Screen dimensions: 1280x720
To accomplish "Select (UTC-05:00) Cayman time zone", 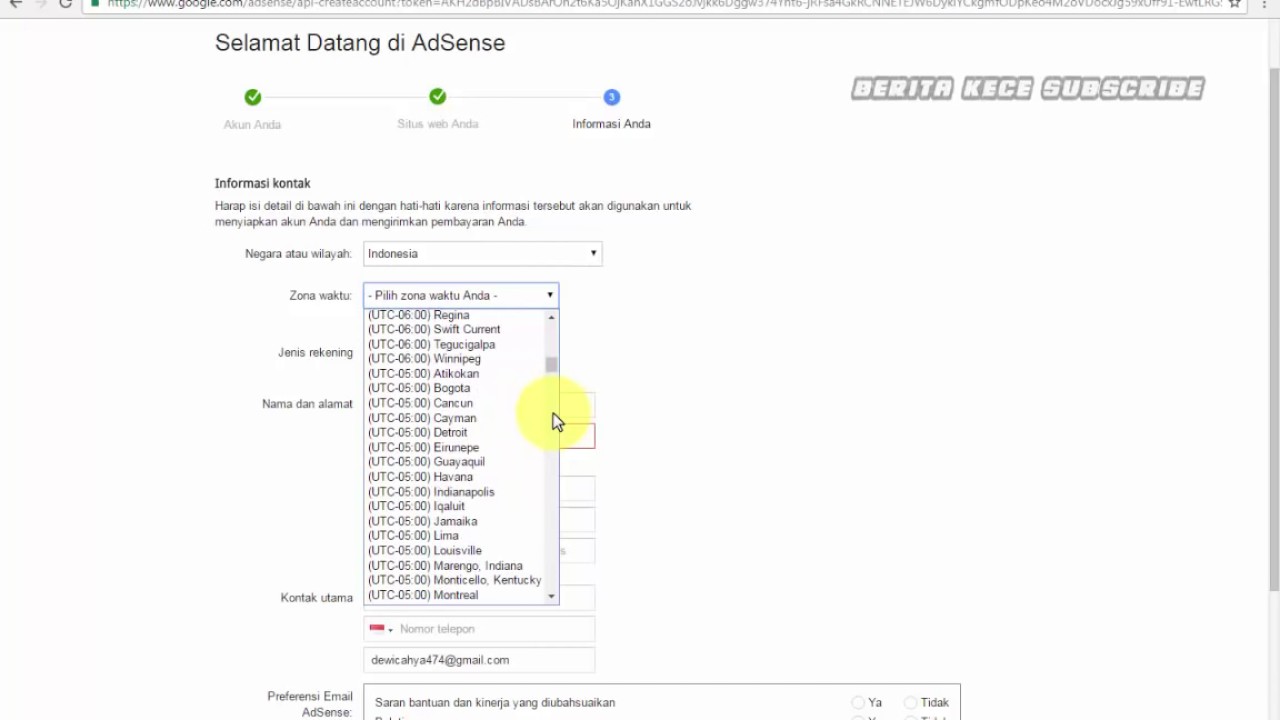I will click(x=454, y=418).
